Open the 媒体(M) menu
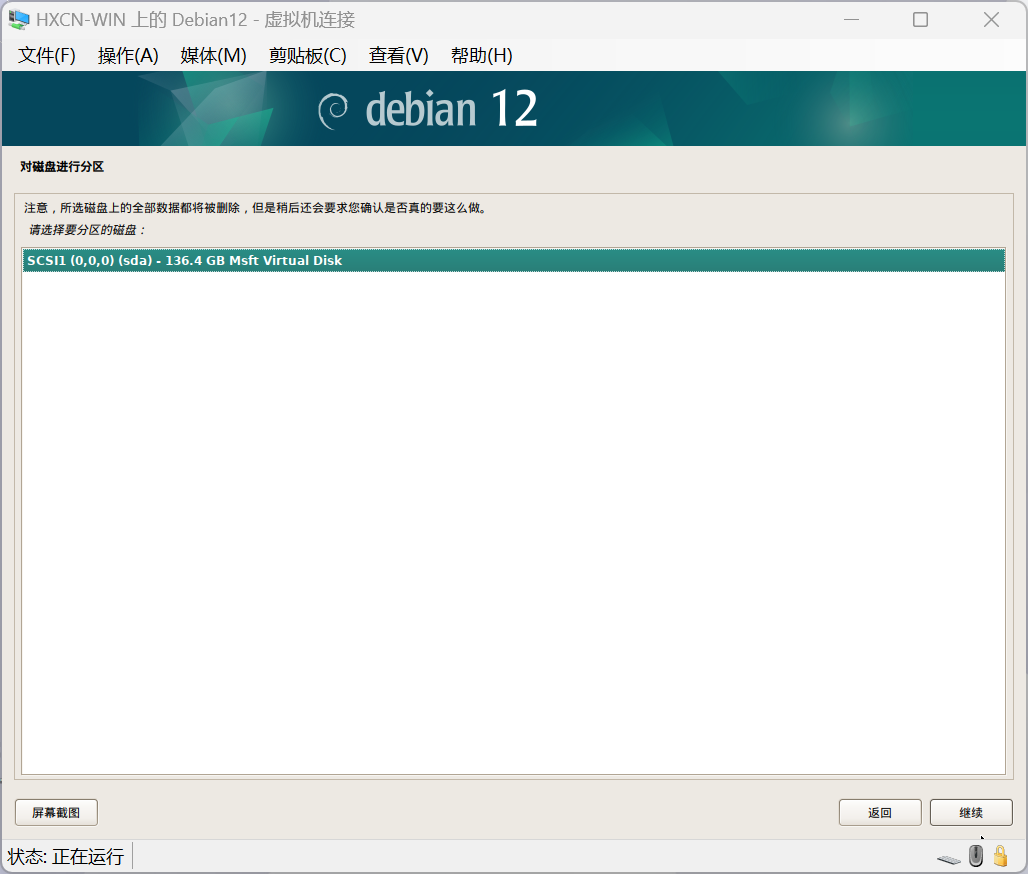Image resolution: width=1028 pixels, height=874 pixels. pyautogui.click(x=213, y=56)
